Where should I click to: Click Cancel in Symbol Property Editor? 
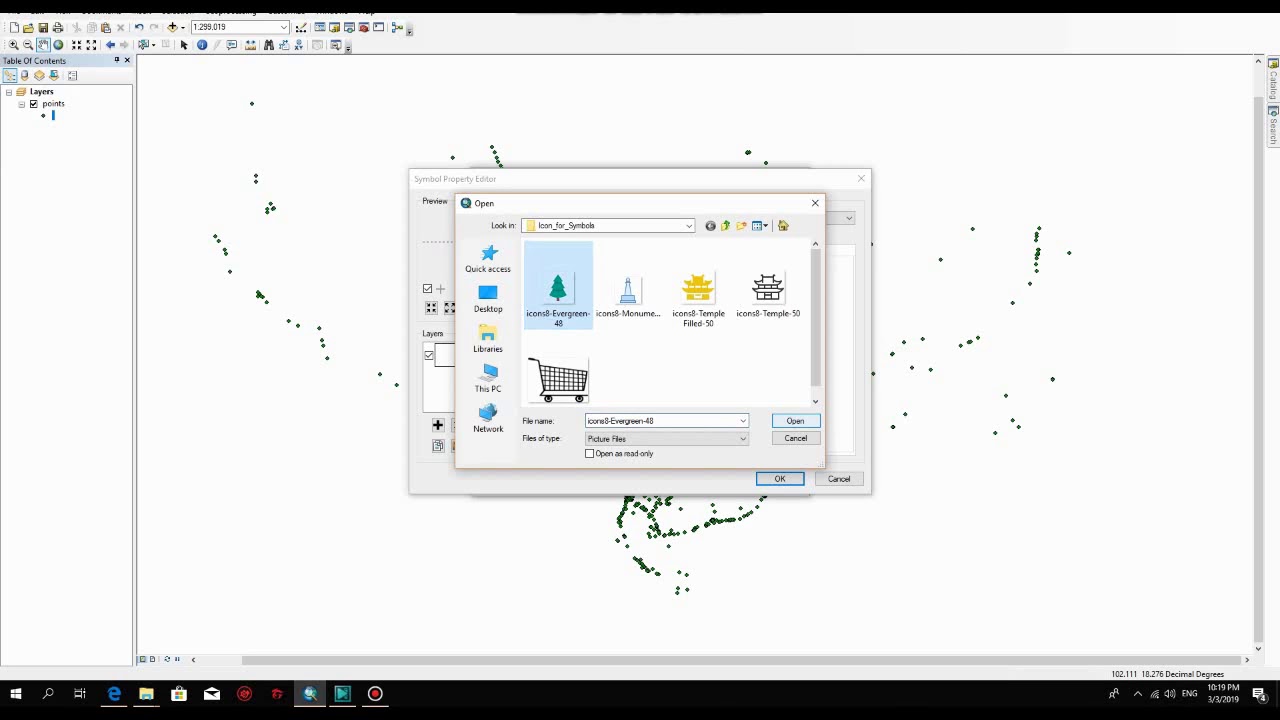click(839, 479)
